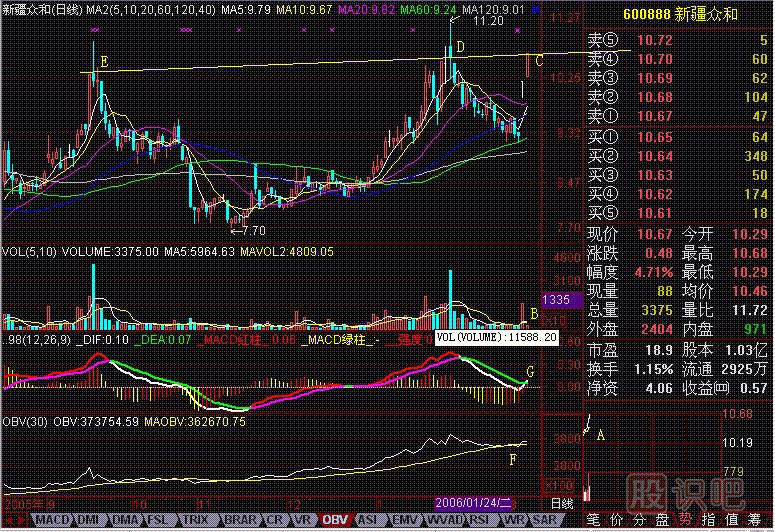
Task: Select the 势 trend tab
Action: pyautogui.click(x=685, y=519)
